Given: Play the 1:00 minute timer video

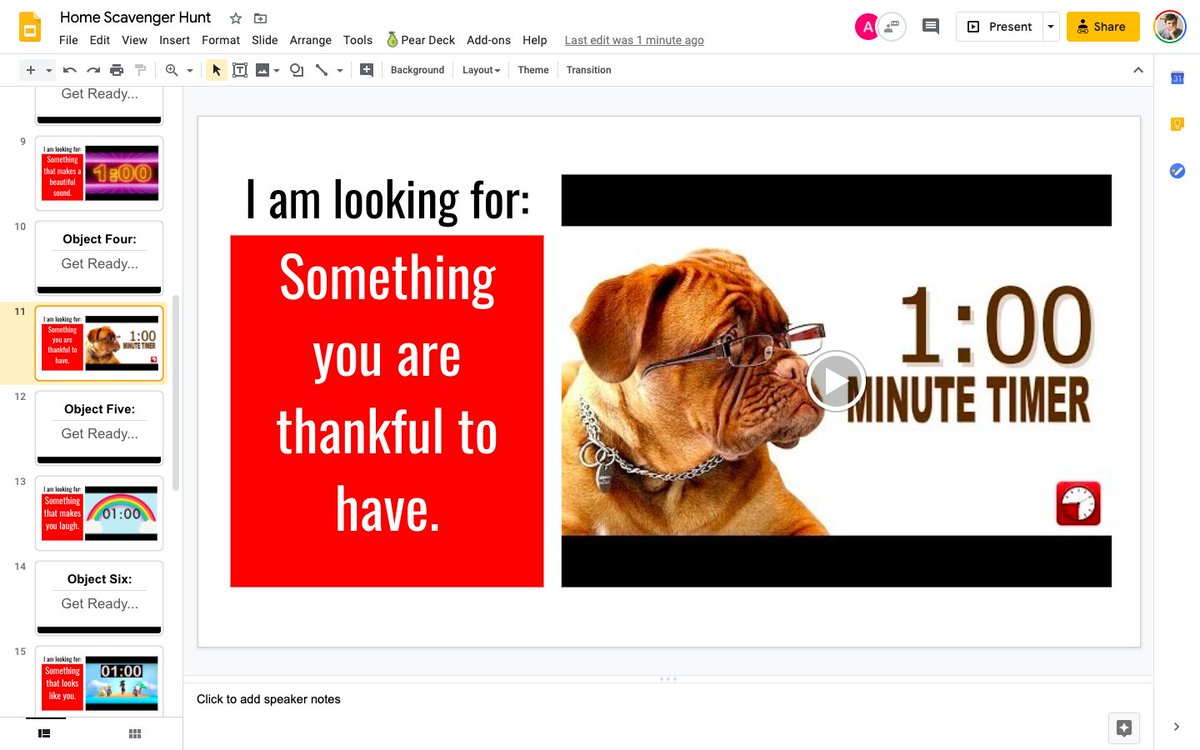Looking at the screenshot, I should tap(836, 381).
